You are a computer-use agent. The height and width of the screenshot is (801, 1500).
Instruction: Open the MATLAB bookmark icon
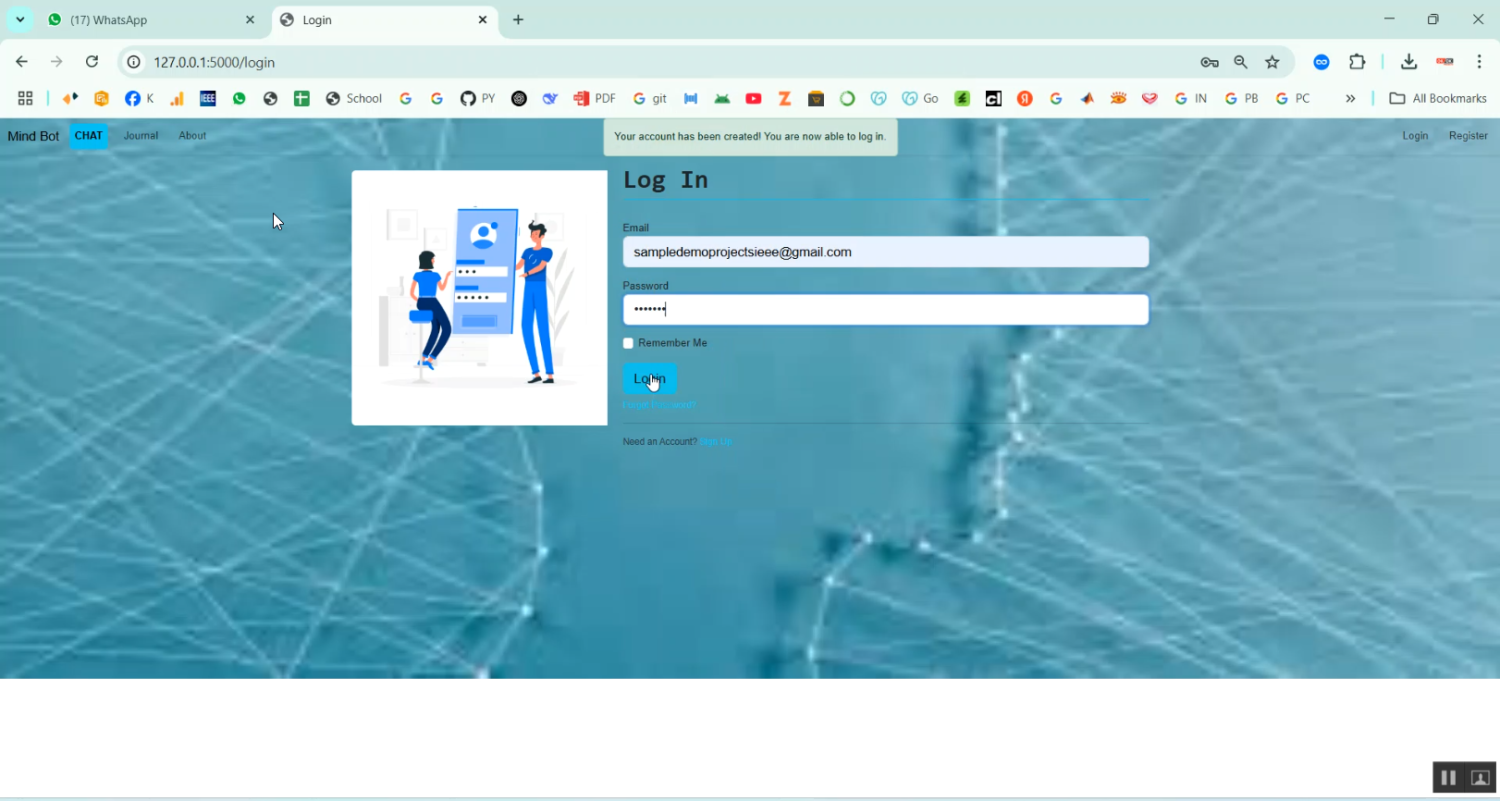tap(1087, 98)
